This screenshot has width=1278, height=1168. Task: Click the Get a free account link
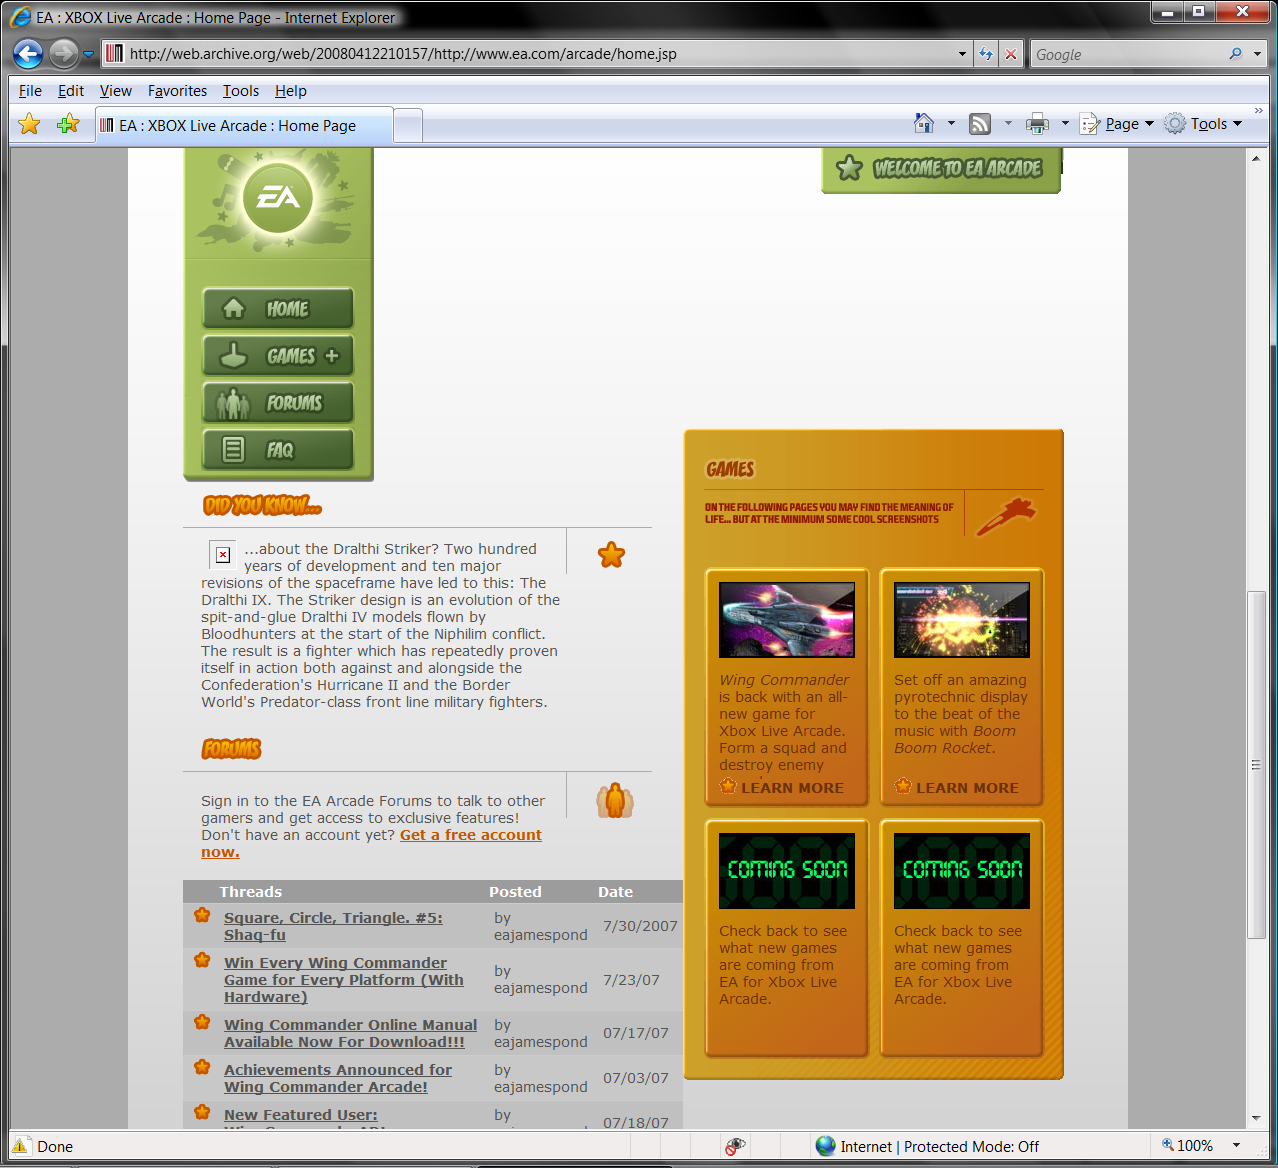click(470, 835)
